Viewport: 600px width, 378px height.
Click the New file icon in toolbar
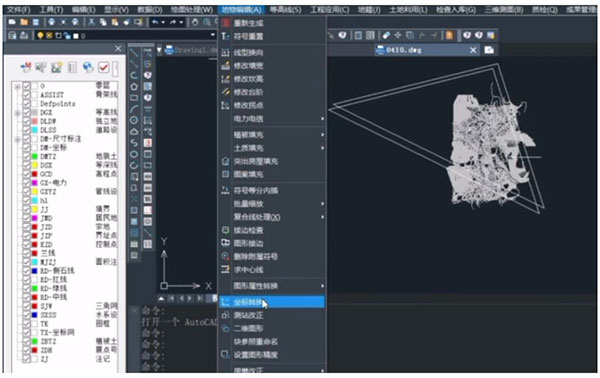coord(12,22)
